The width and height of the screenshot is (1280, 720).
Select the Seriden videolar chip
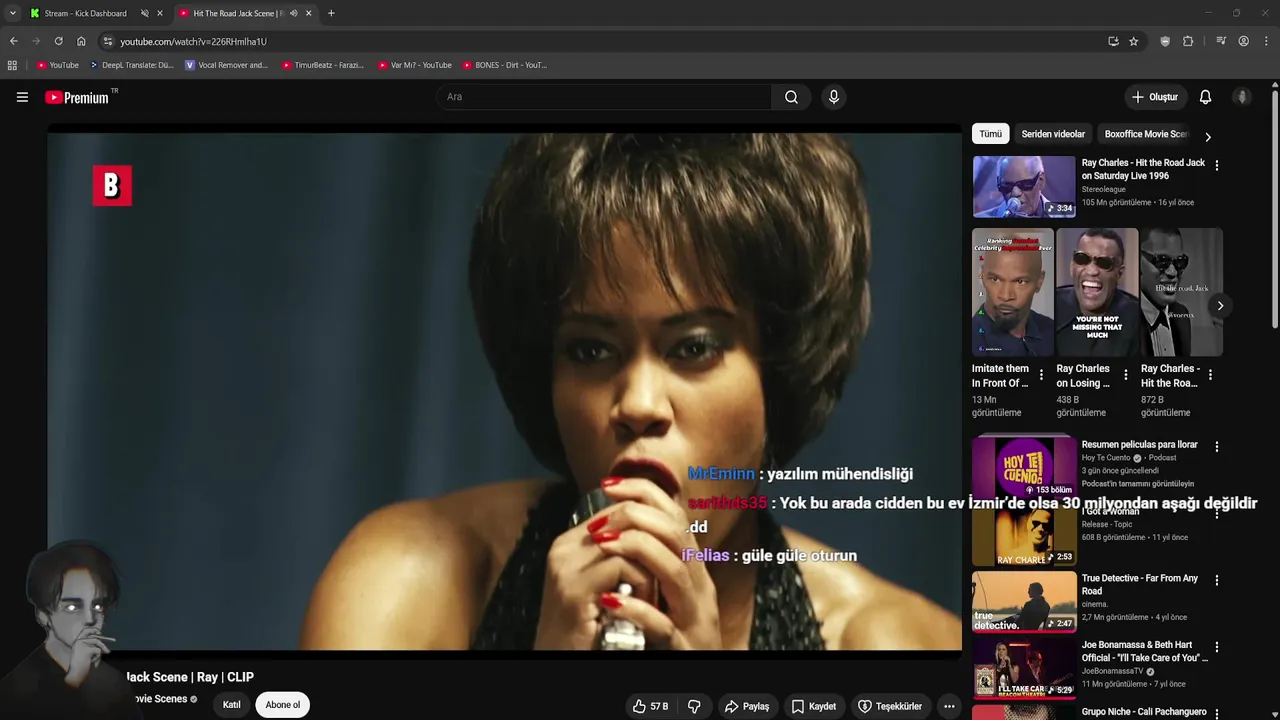1053,134
